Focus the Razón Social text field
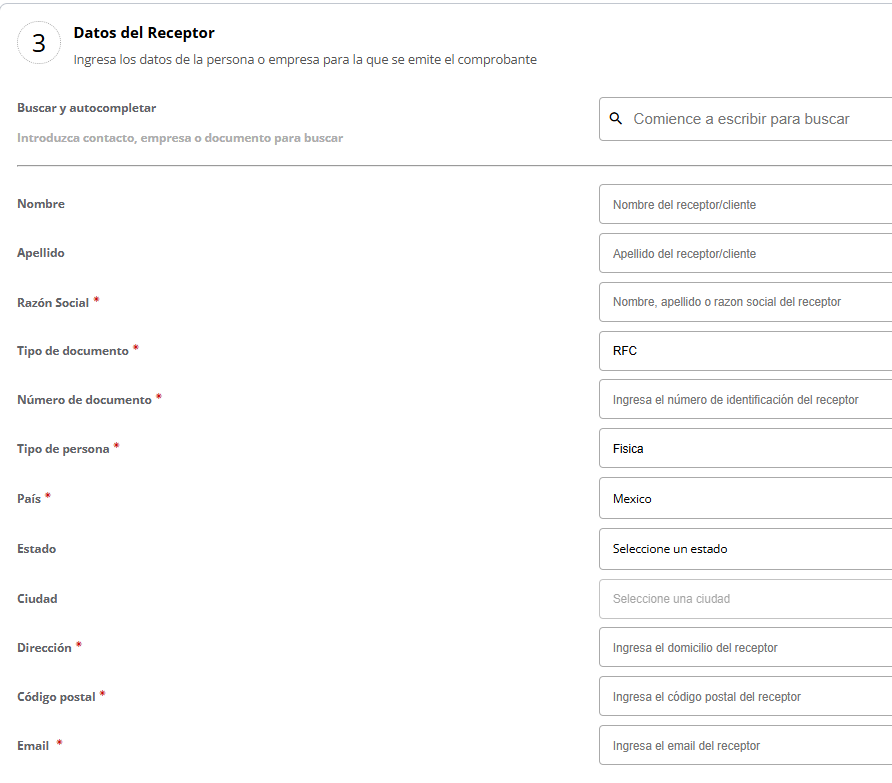The height and width of the screenshot is (783, 892). click(x=745, y=302)
